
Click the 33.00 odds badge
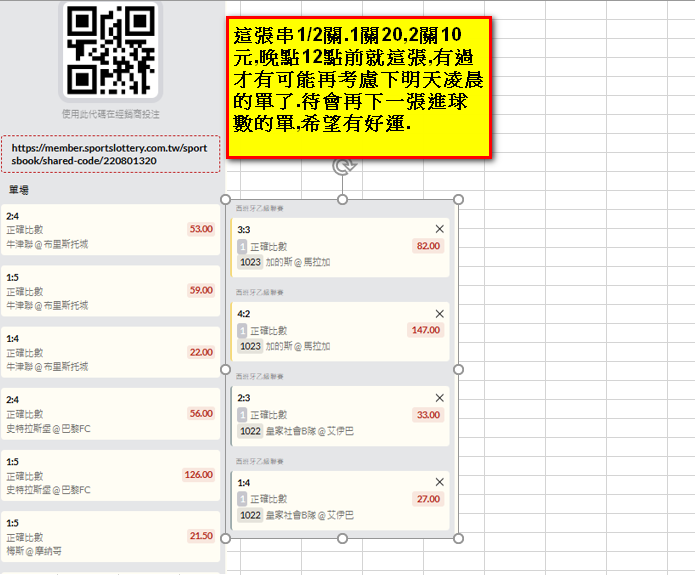point(428,415)
